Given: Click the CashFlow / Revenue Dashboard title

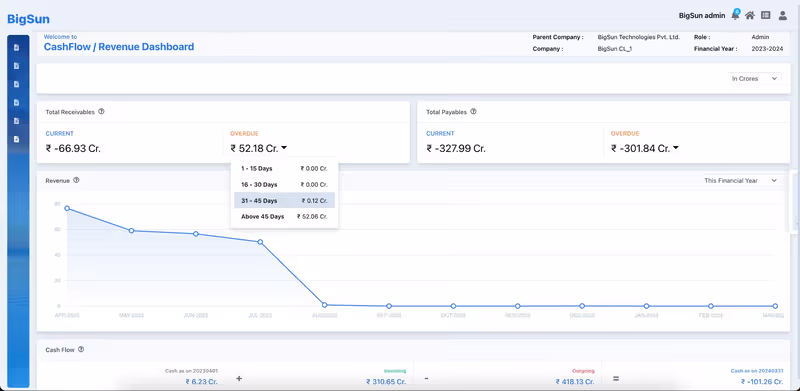Looking at the screenshot, I should (119, 47).
